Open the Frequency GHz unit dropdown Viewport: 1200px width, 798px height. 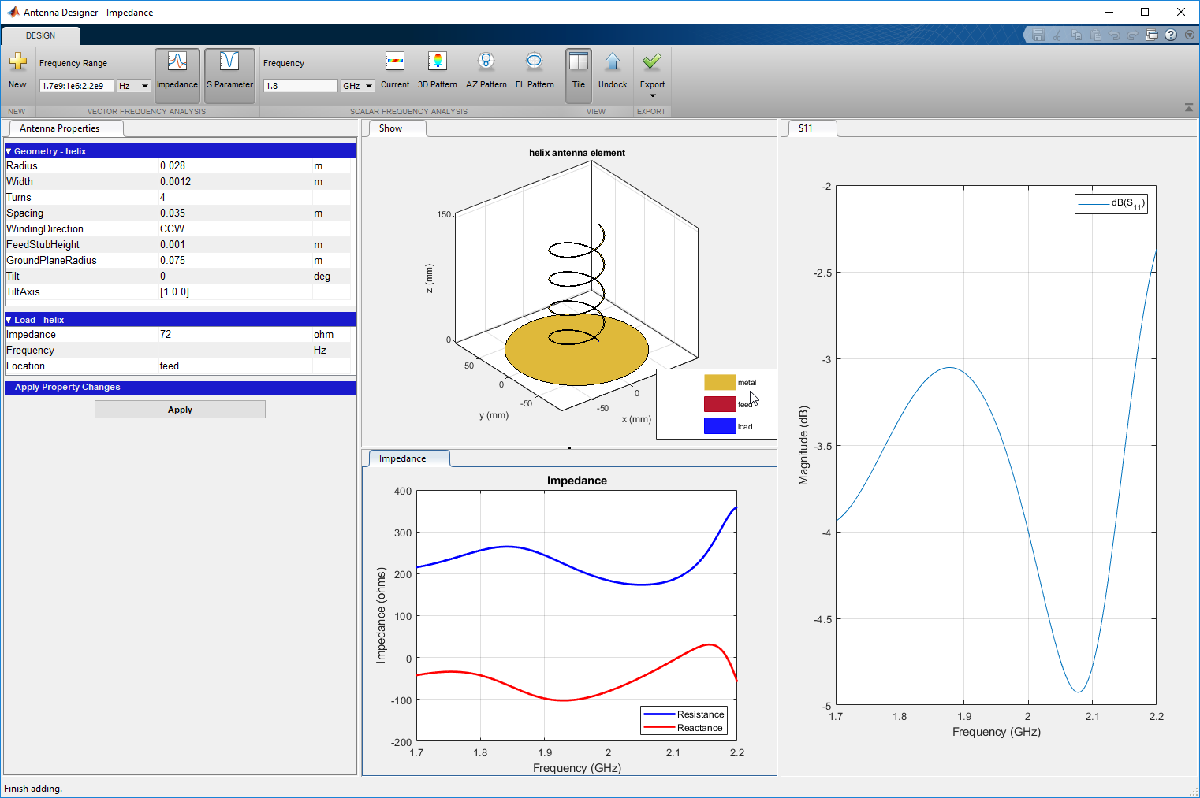coord(358,86)
